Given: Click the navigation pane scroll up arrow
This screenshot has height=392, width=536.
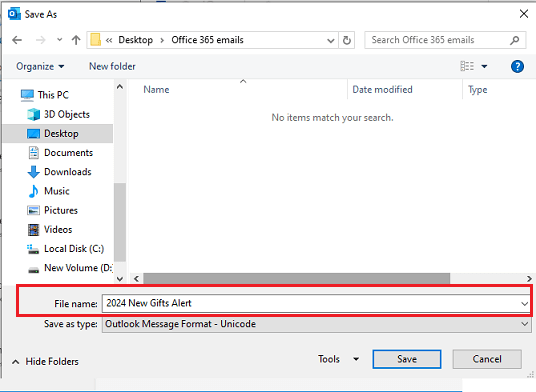Looking at the screenshot, I should pyautogui.click(x=120, y=87).
